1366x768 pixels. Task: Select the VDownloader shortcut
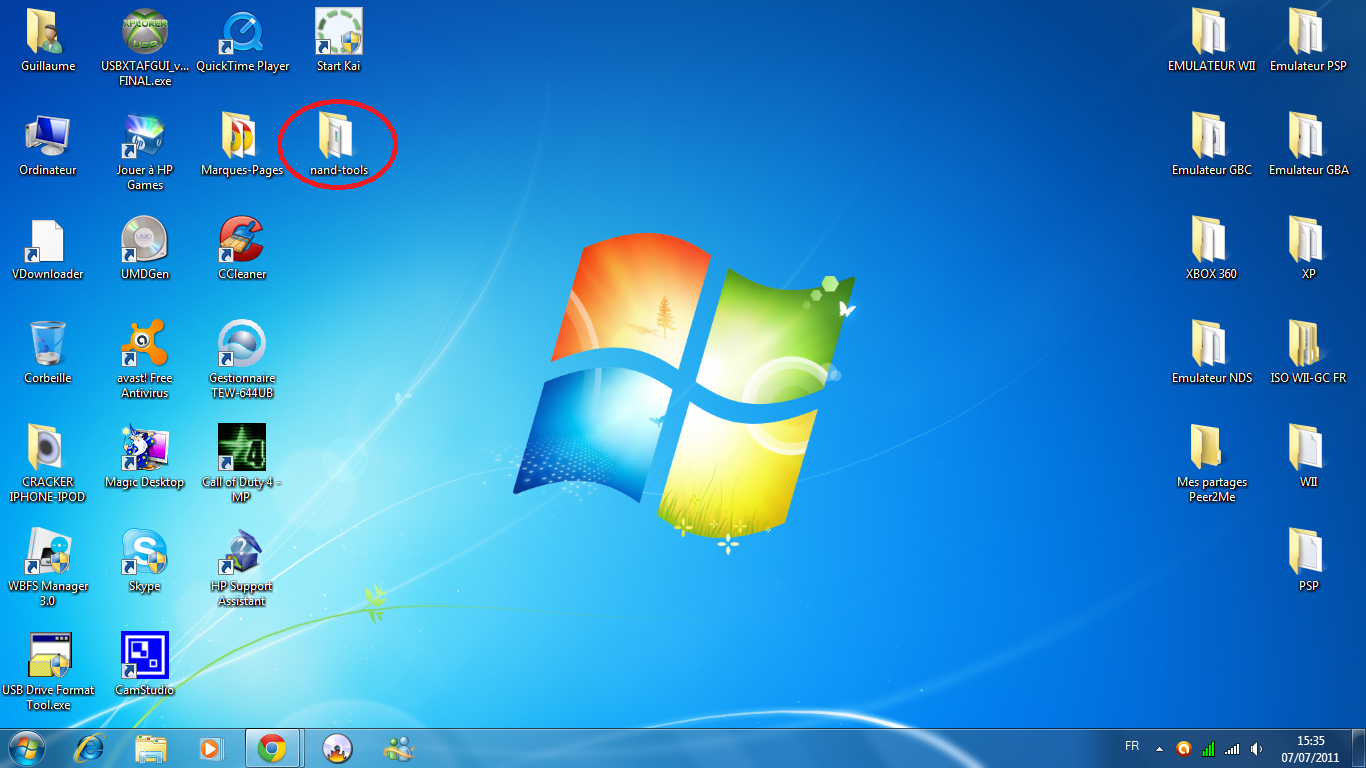coord(48,249)
